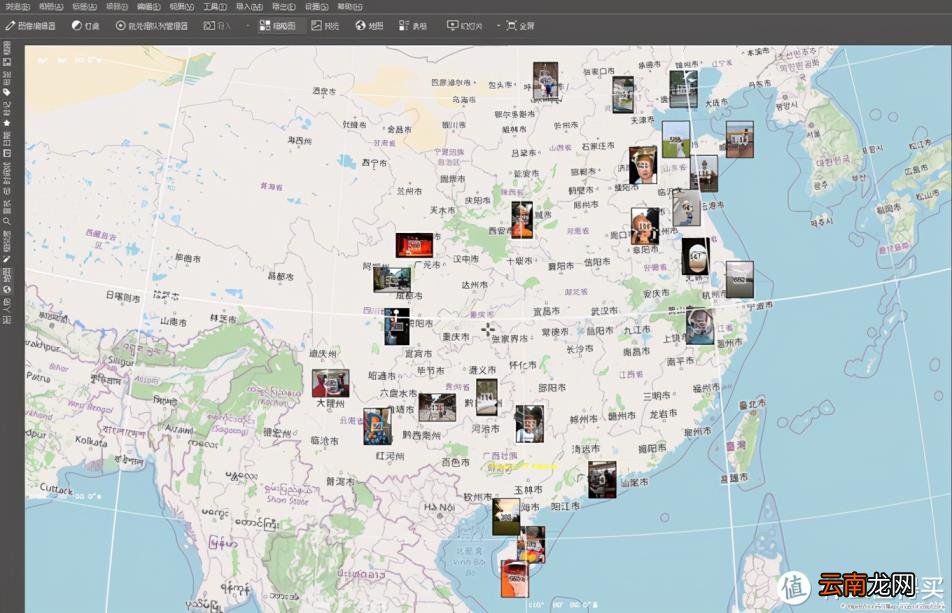Click the 西宁市 label on the map

click(375, 163)
